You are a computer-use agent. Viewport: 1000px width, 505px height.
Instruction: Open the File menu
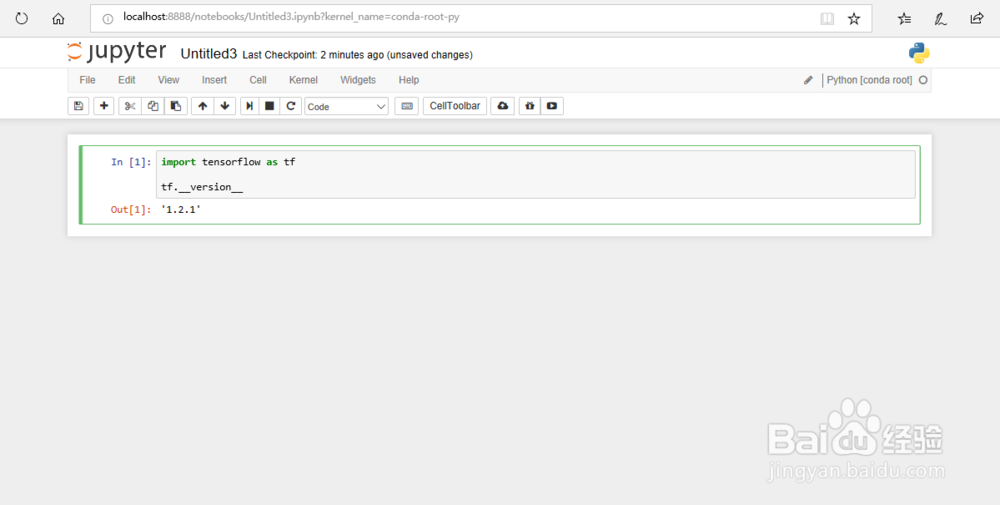coord(87,80)
